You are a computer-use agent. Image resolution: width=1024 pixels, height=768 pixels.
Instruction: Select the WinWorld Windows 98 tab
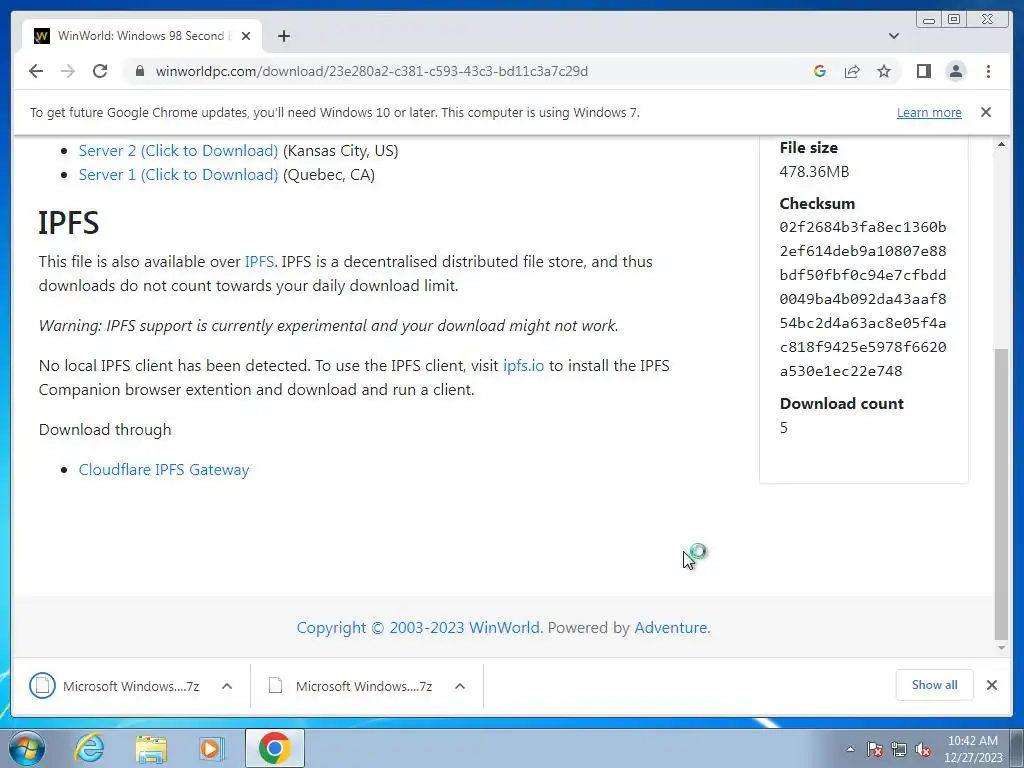(x=140, y=36)
